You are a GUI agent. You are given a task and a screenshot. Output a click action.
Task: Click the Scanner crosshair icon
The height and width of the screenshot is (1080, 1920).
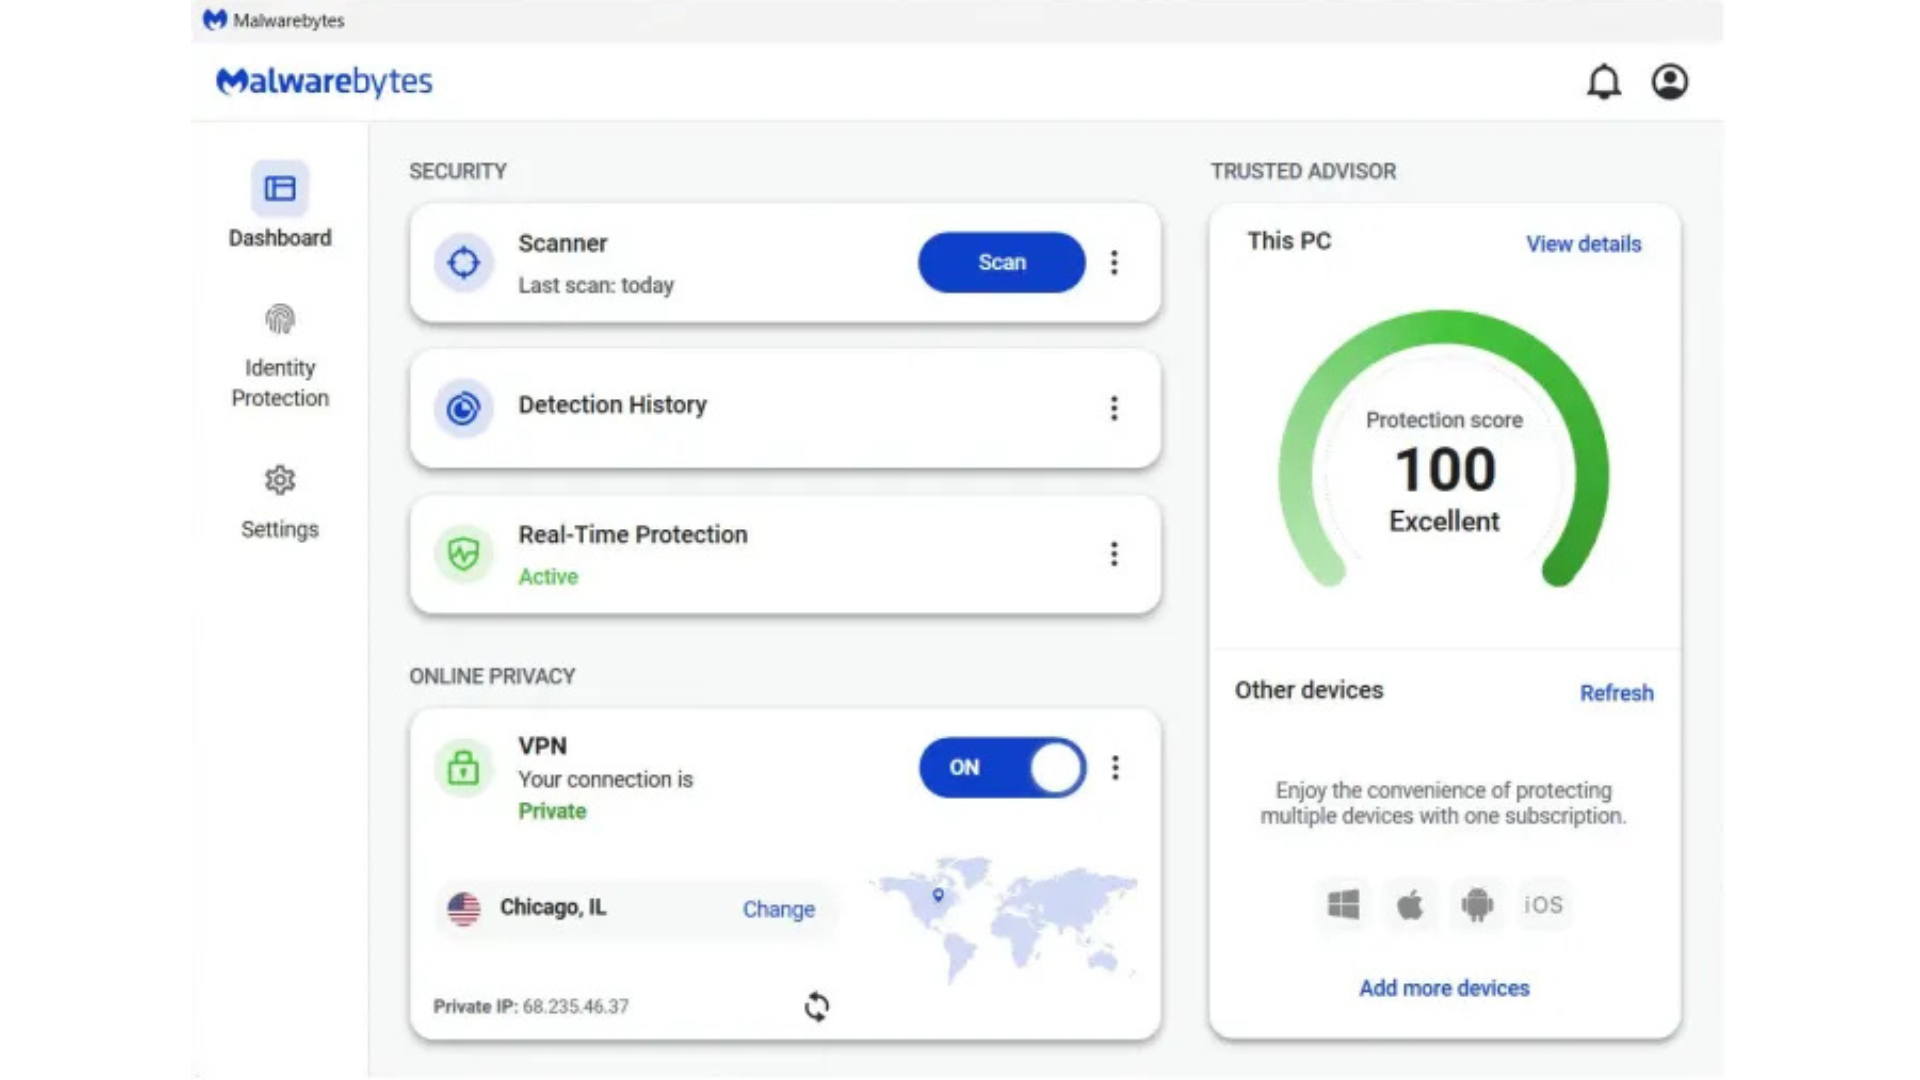[x=463, y=263]
